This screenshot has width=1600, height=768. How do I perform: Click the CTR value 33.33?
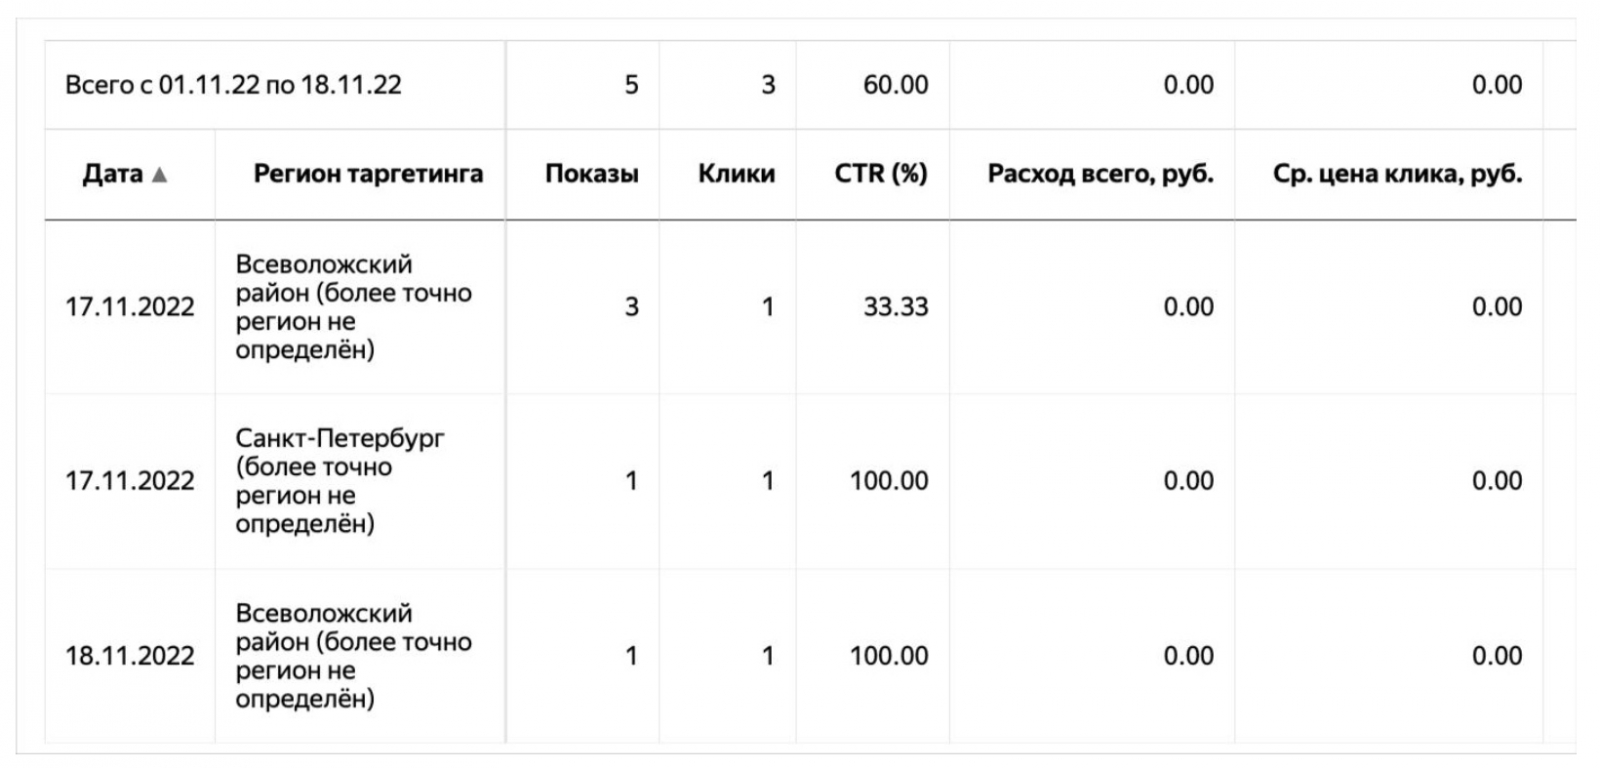(895, 307)
